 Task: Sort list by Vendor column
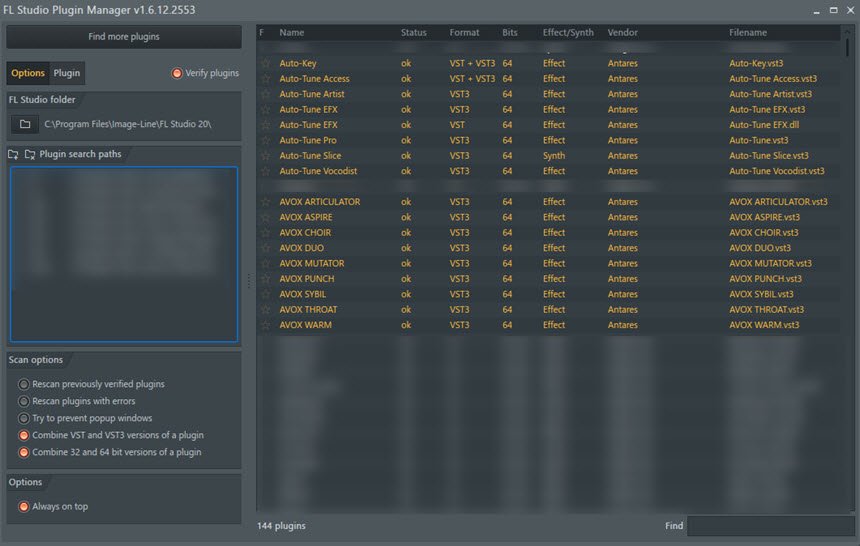[622, 32]
